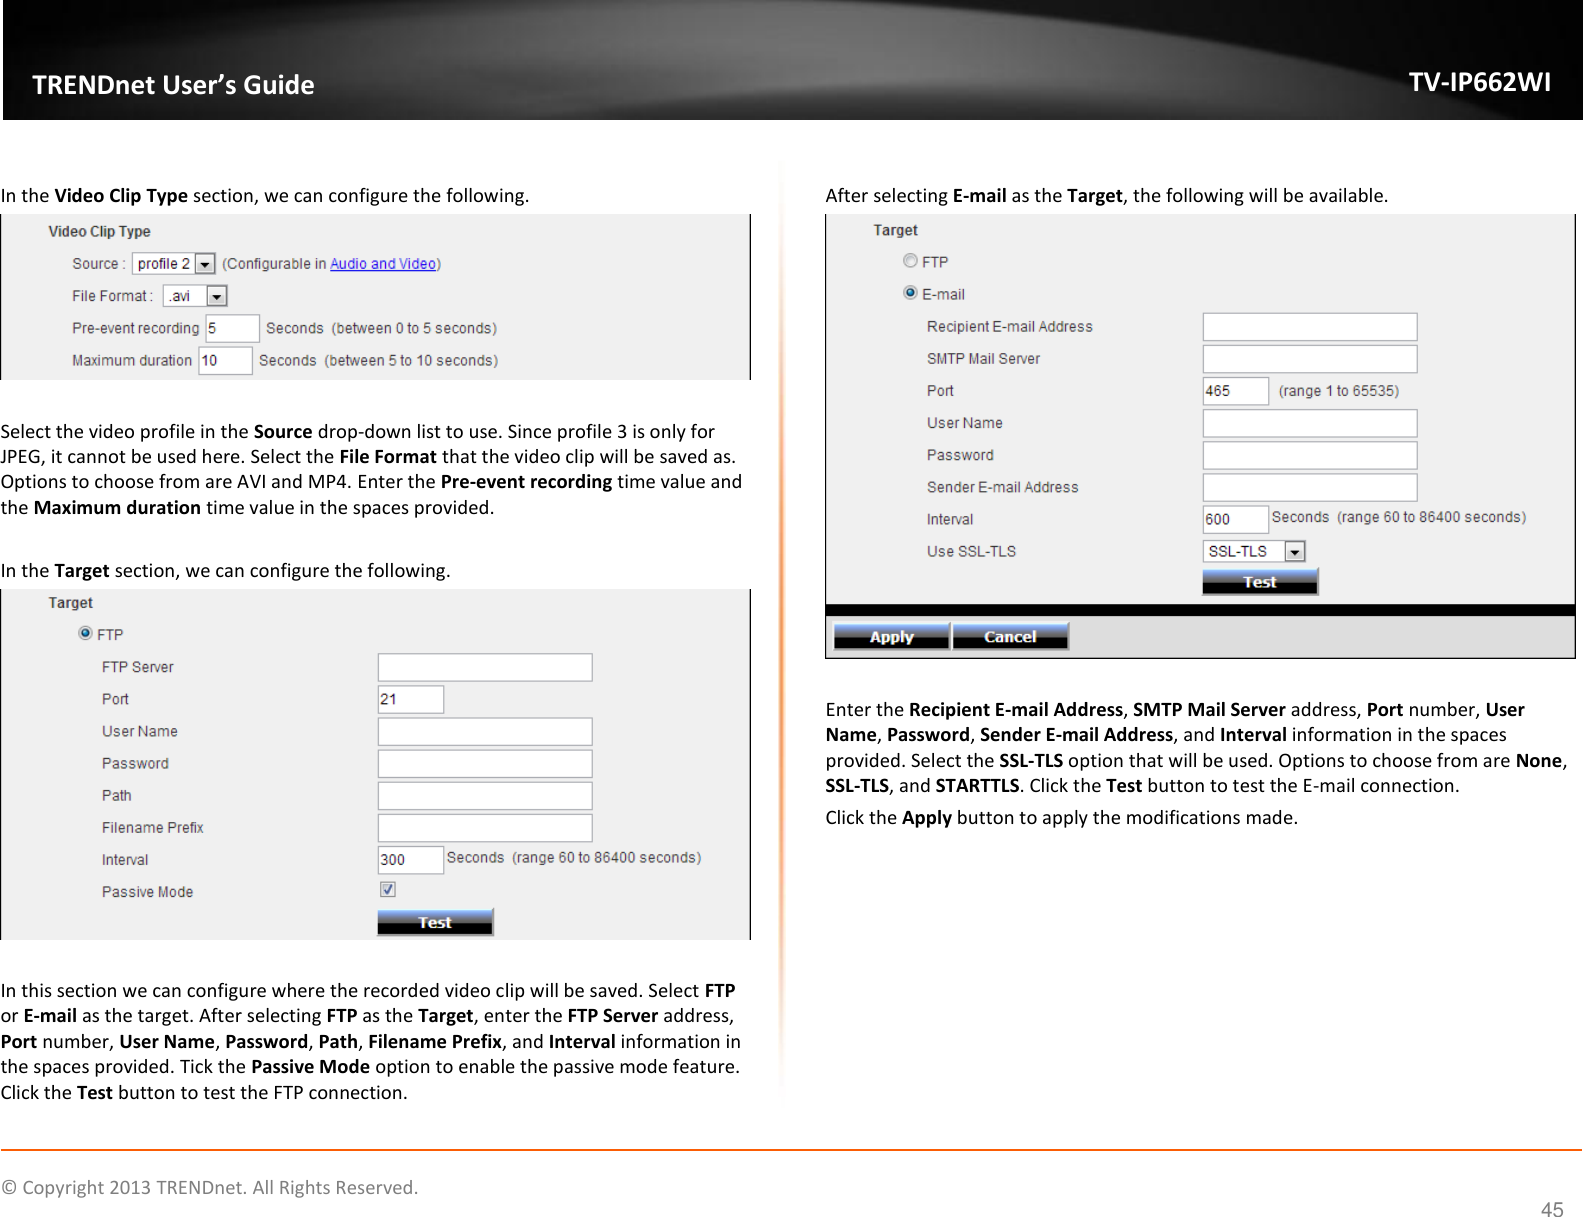The image size is (1583, 1217).
Task: Click the 'Use SSL-TLS' label
Action: tap(971, 551)
